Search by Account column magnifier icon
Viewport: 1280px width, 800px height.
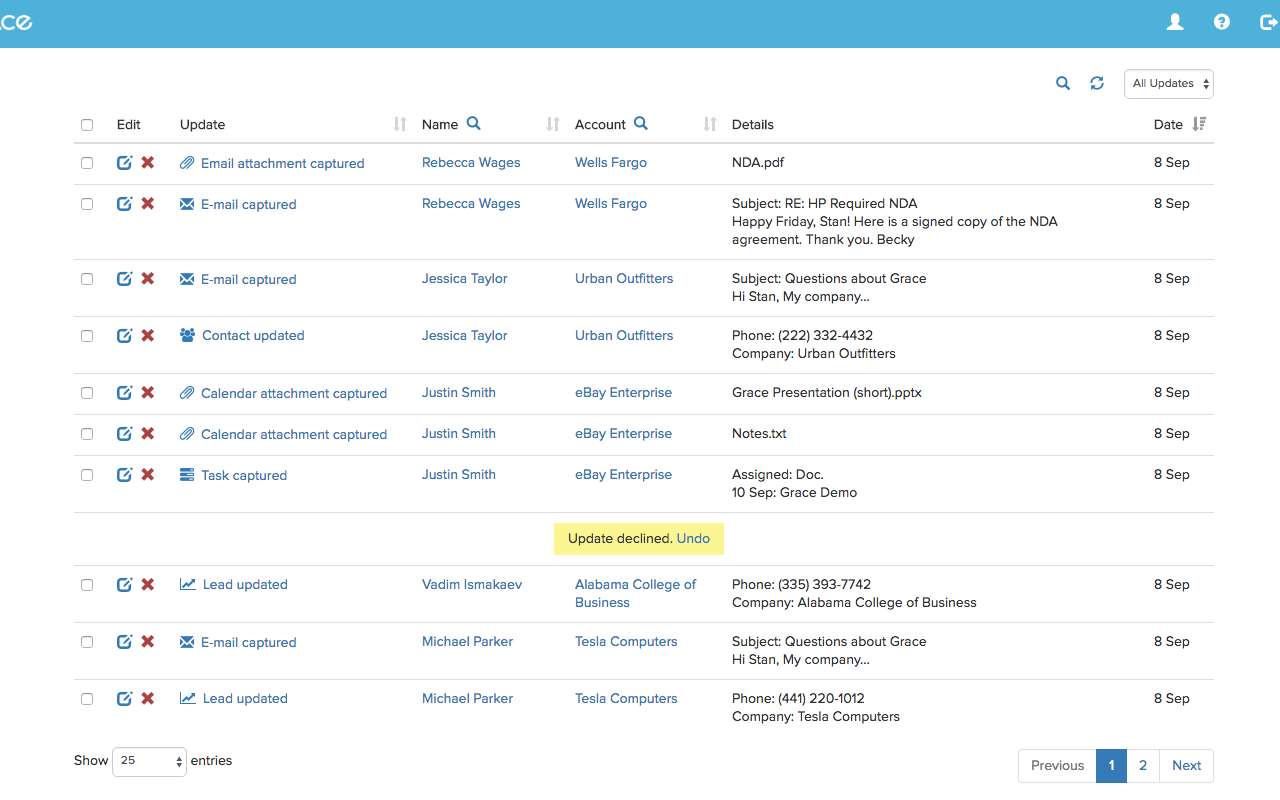641,123
